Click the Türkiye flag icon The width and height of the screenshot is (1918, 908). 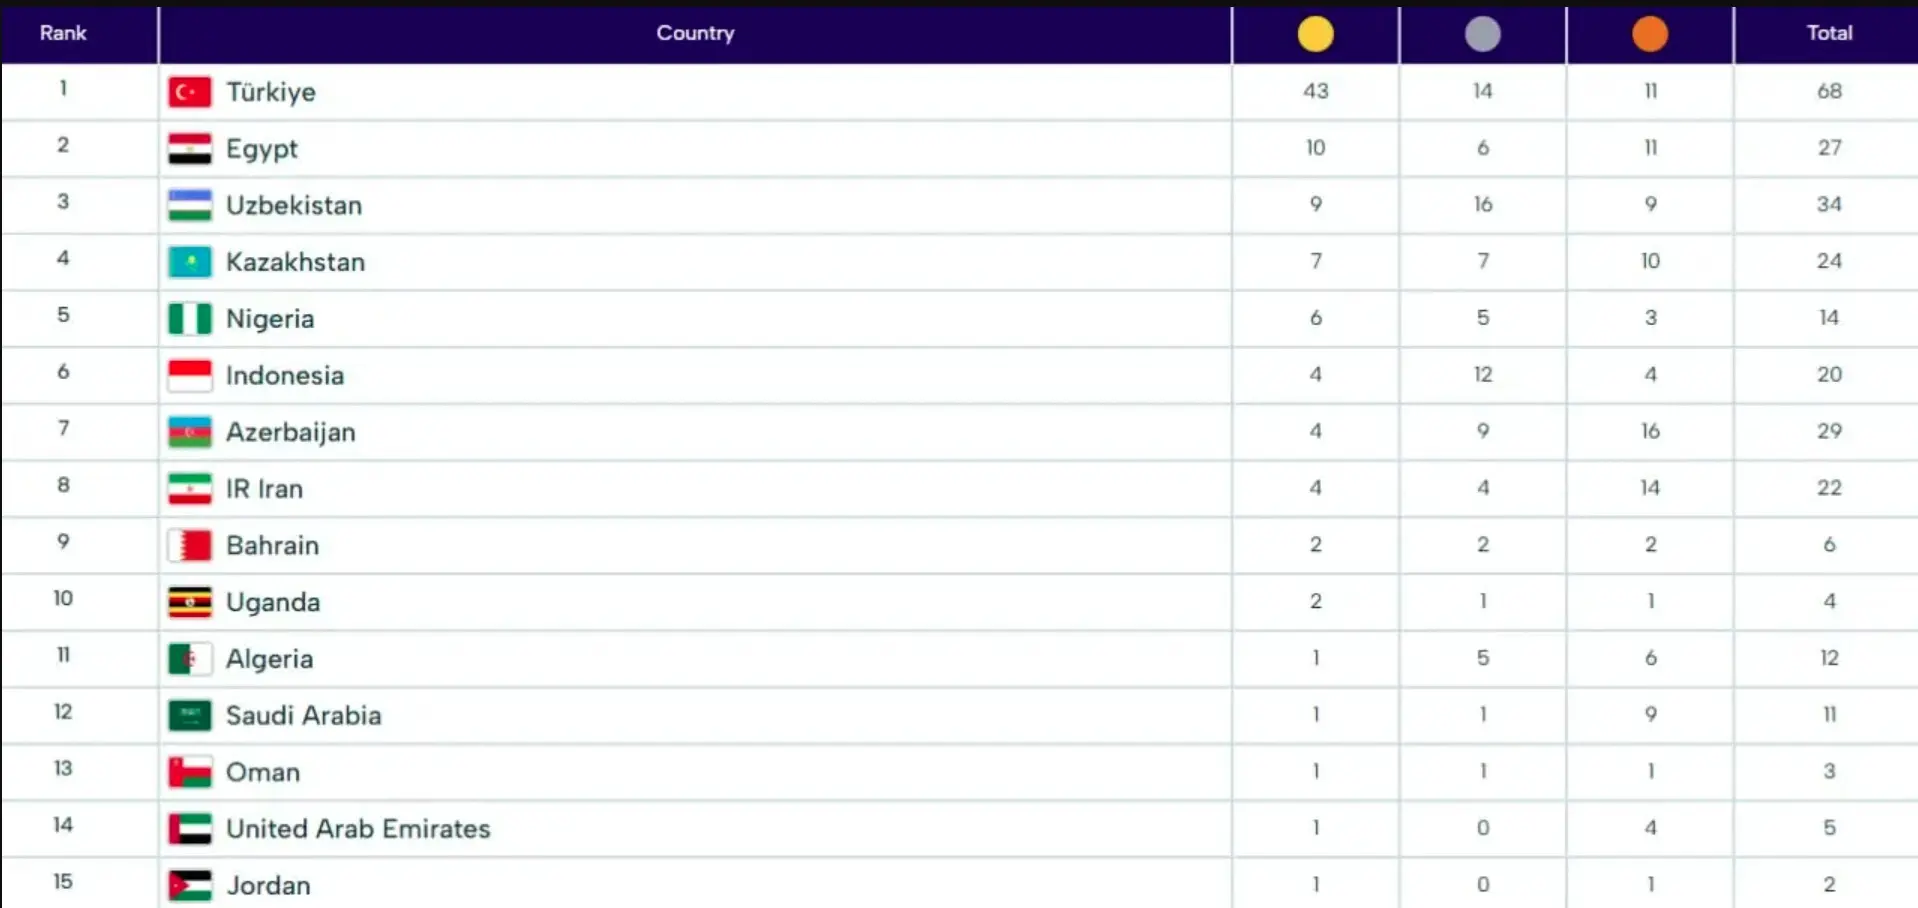tap(189, 92)
